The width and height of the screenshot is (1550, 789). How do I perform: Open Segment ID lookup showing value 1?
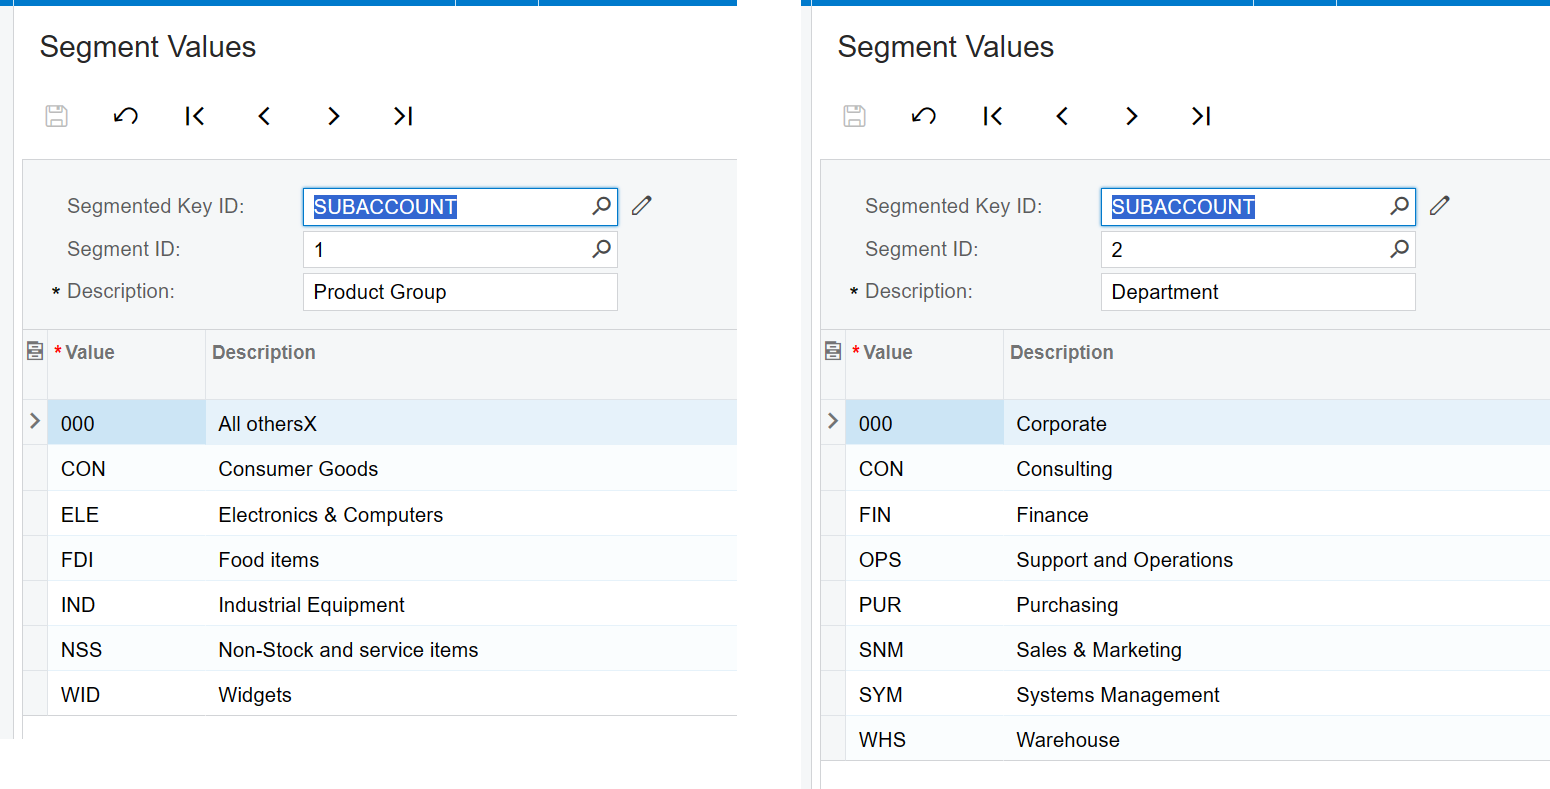[601, 249]
